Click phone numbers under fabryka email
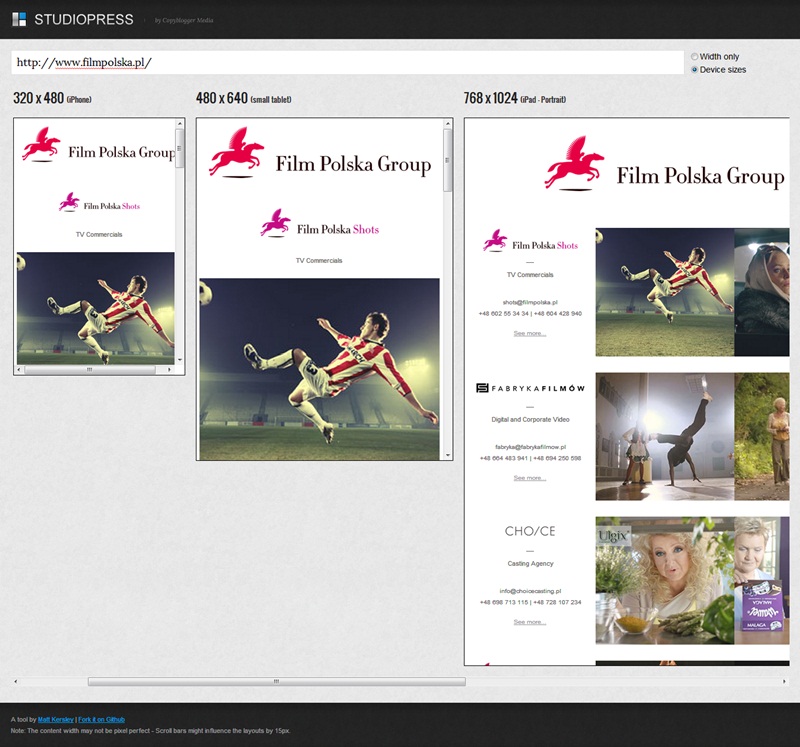 point(530,458)
